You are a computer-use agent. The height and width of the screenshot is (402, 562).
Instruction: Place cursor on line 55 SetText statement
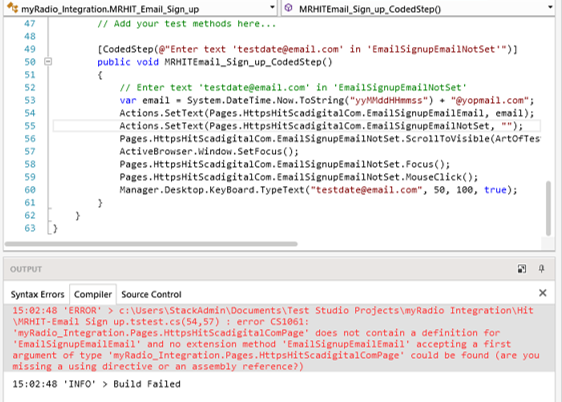pos(321,126)
